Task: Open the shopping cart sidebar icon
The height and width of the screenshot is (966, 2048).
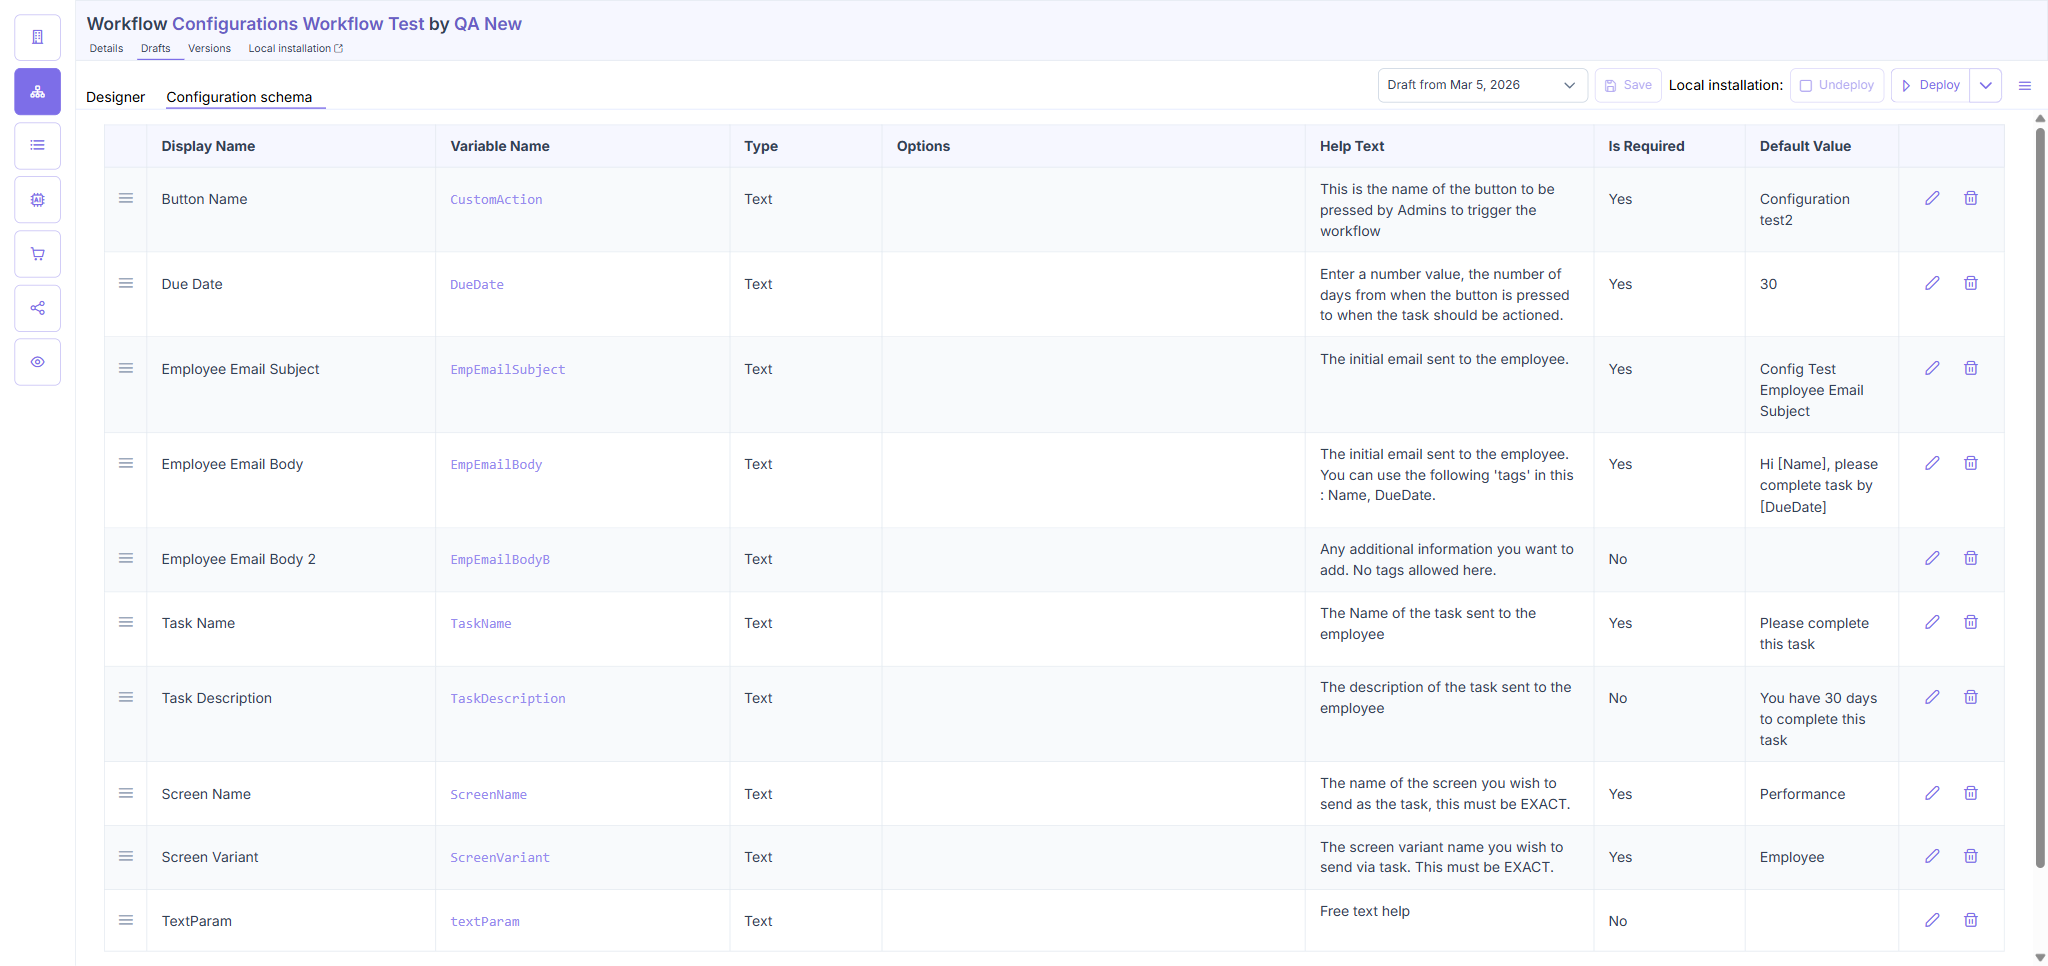Action: coord(37,254)
